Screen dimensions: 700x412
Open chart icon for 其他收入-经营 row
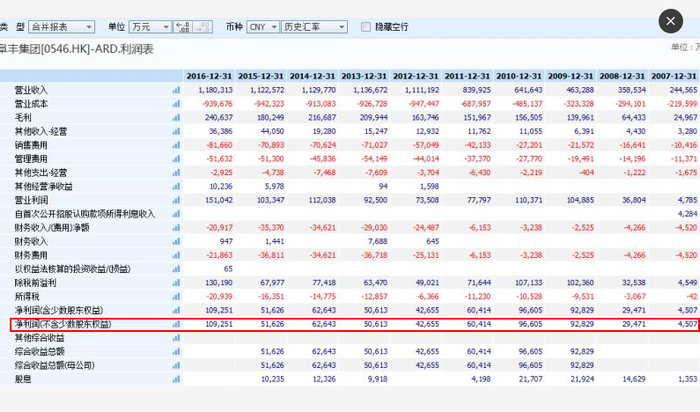176,132
